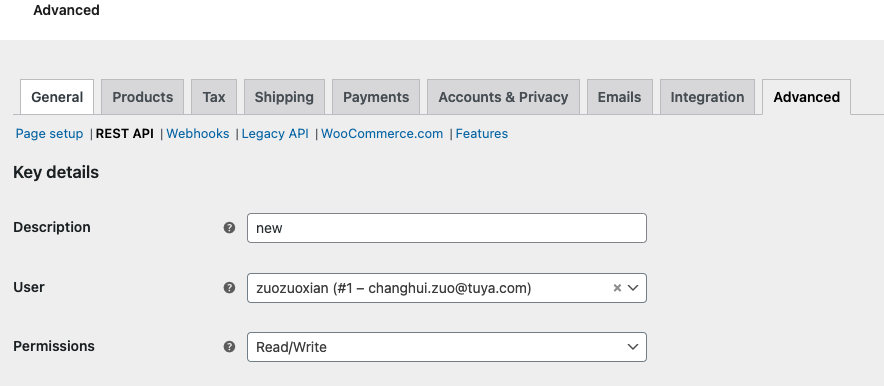Screen dimensions: 884x386
Task: Select the Payments tab
Action: click(x=376, y=97)
